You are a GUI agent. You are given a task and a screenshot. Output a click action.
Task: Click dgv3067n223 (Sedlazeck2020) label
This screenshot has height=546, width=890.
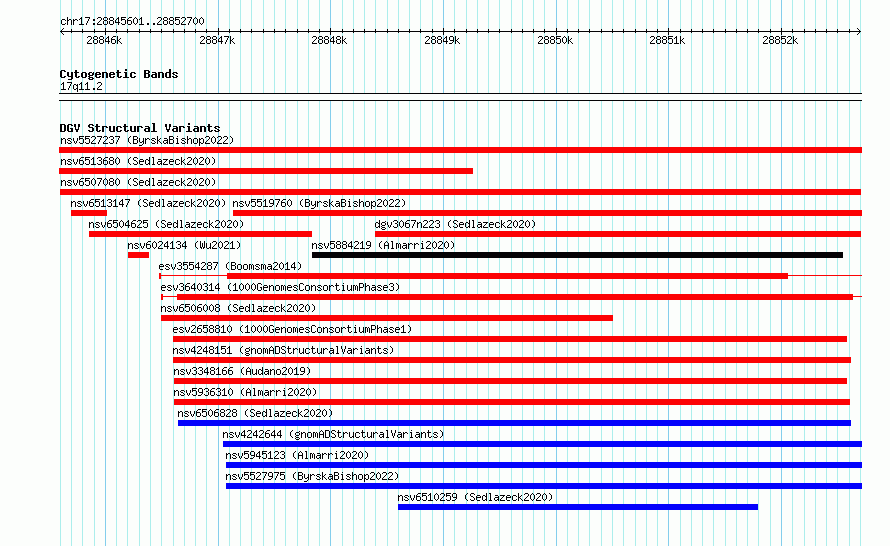click(455, 224)
